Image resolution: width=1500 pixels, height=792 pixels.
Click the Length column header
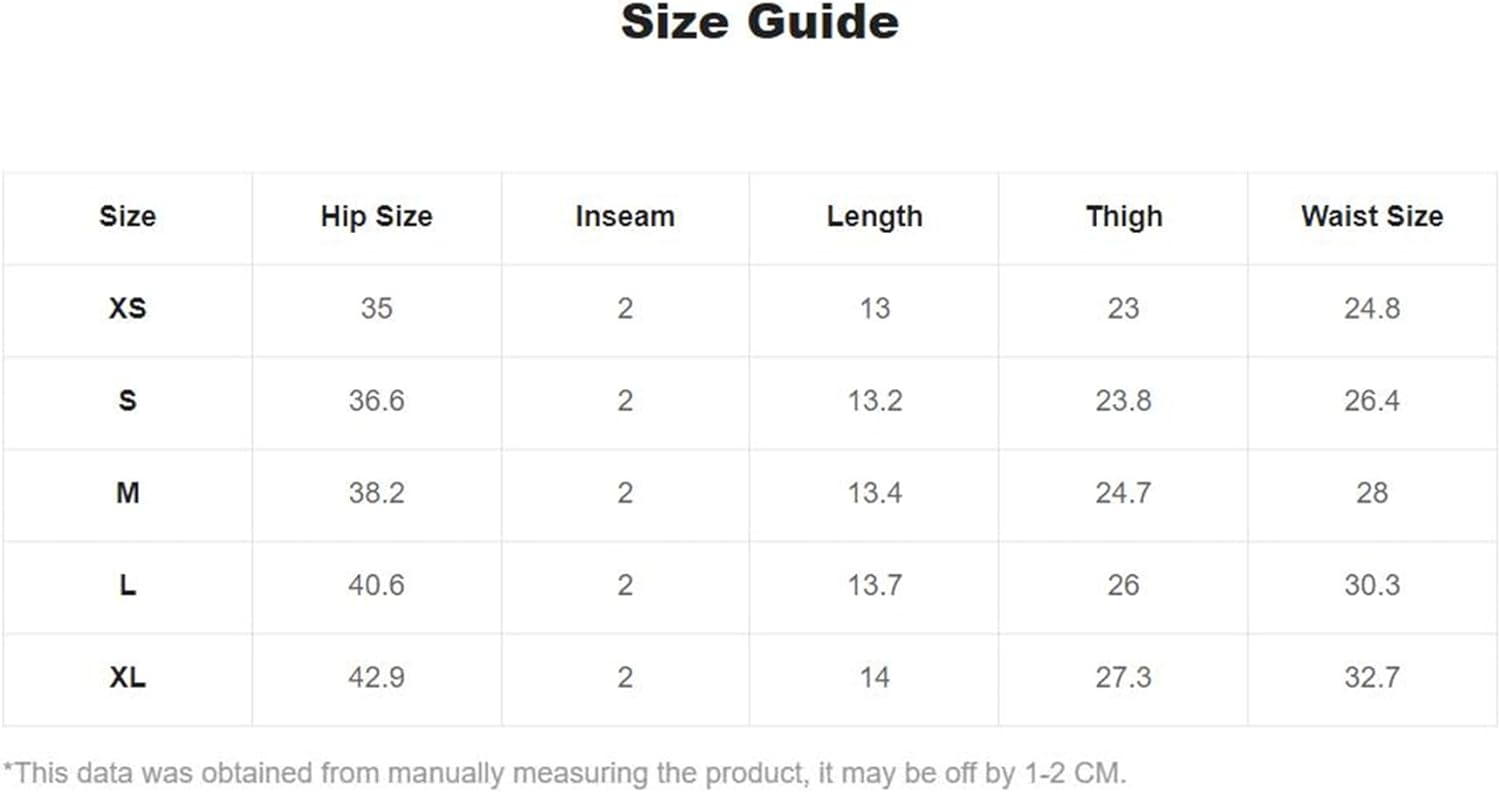tap(874, 217)
